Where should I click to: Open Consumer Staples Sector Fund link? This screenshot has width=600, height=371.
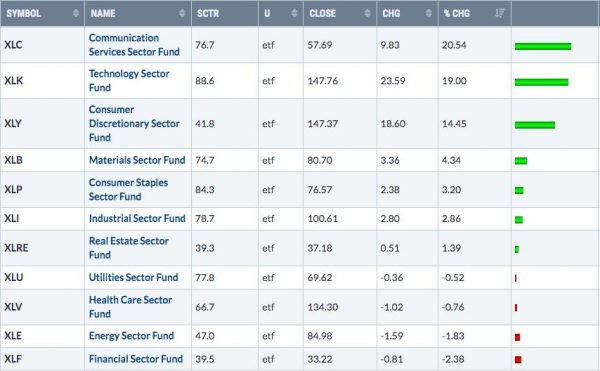click(128, 190)
